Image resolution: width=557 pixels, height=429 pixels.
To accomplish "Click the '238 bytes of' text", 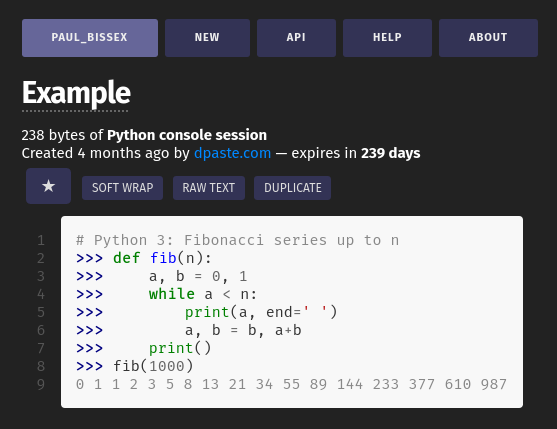I will point(62,135).
